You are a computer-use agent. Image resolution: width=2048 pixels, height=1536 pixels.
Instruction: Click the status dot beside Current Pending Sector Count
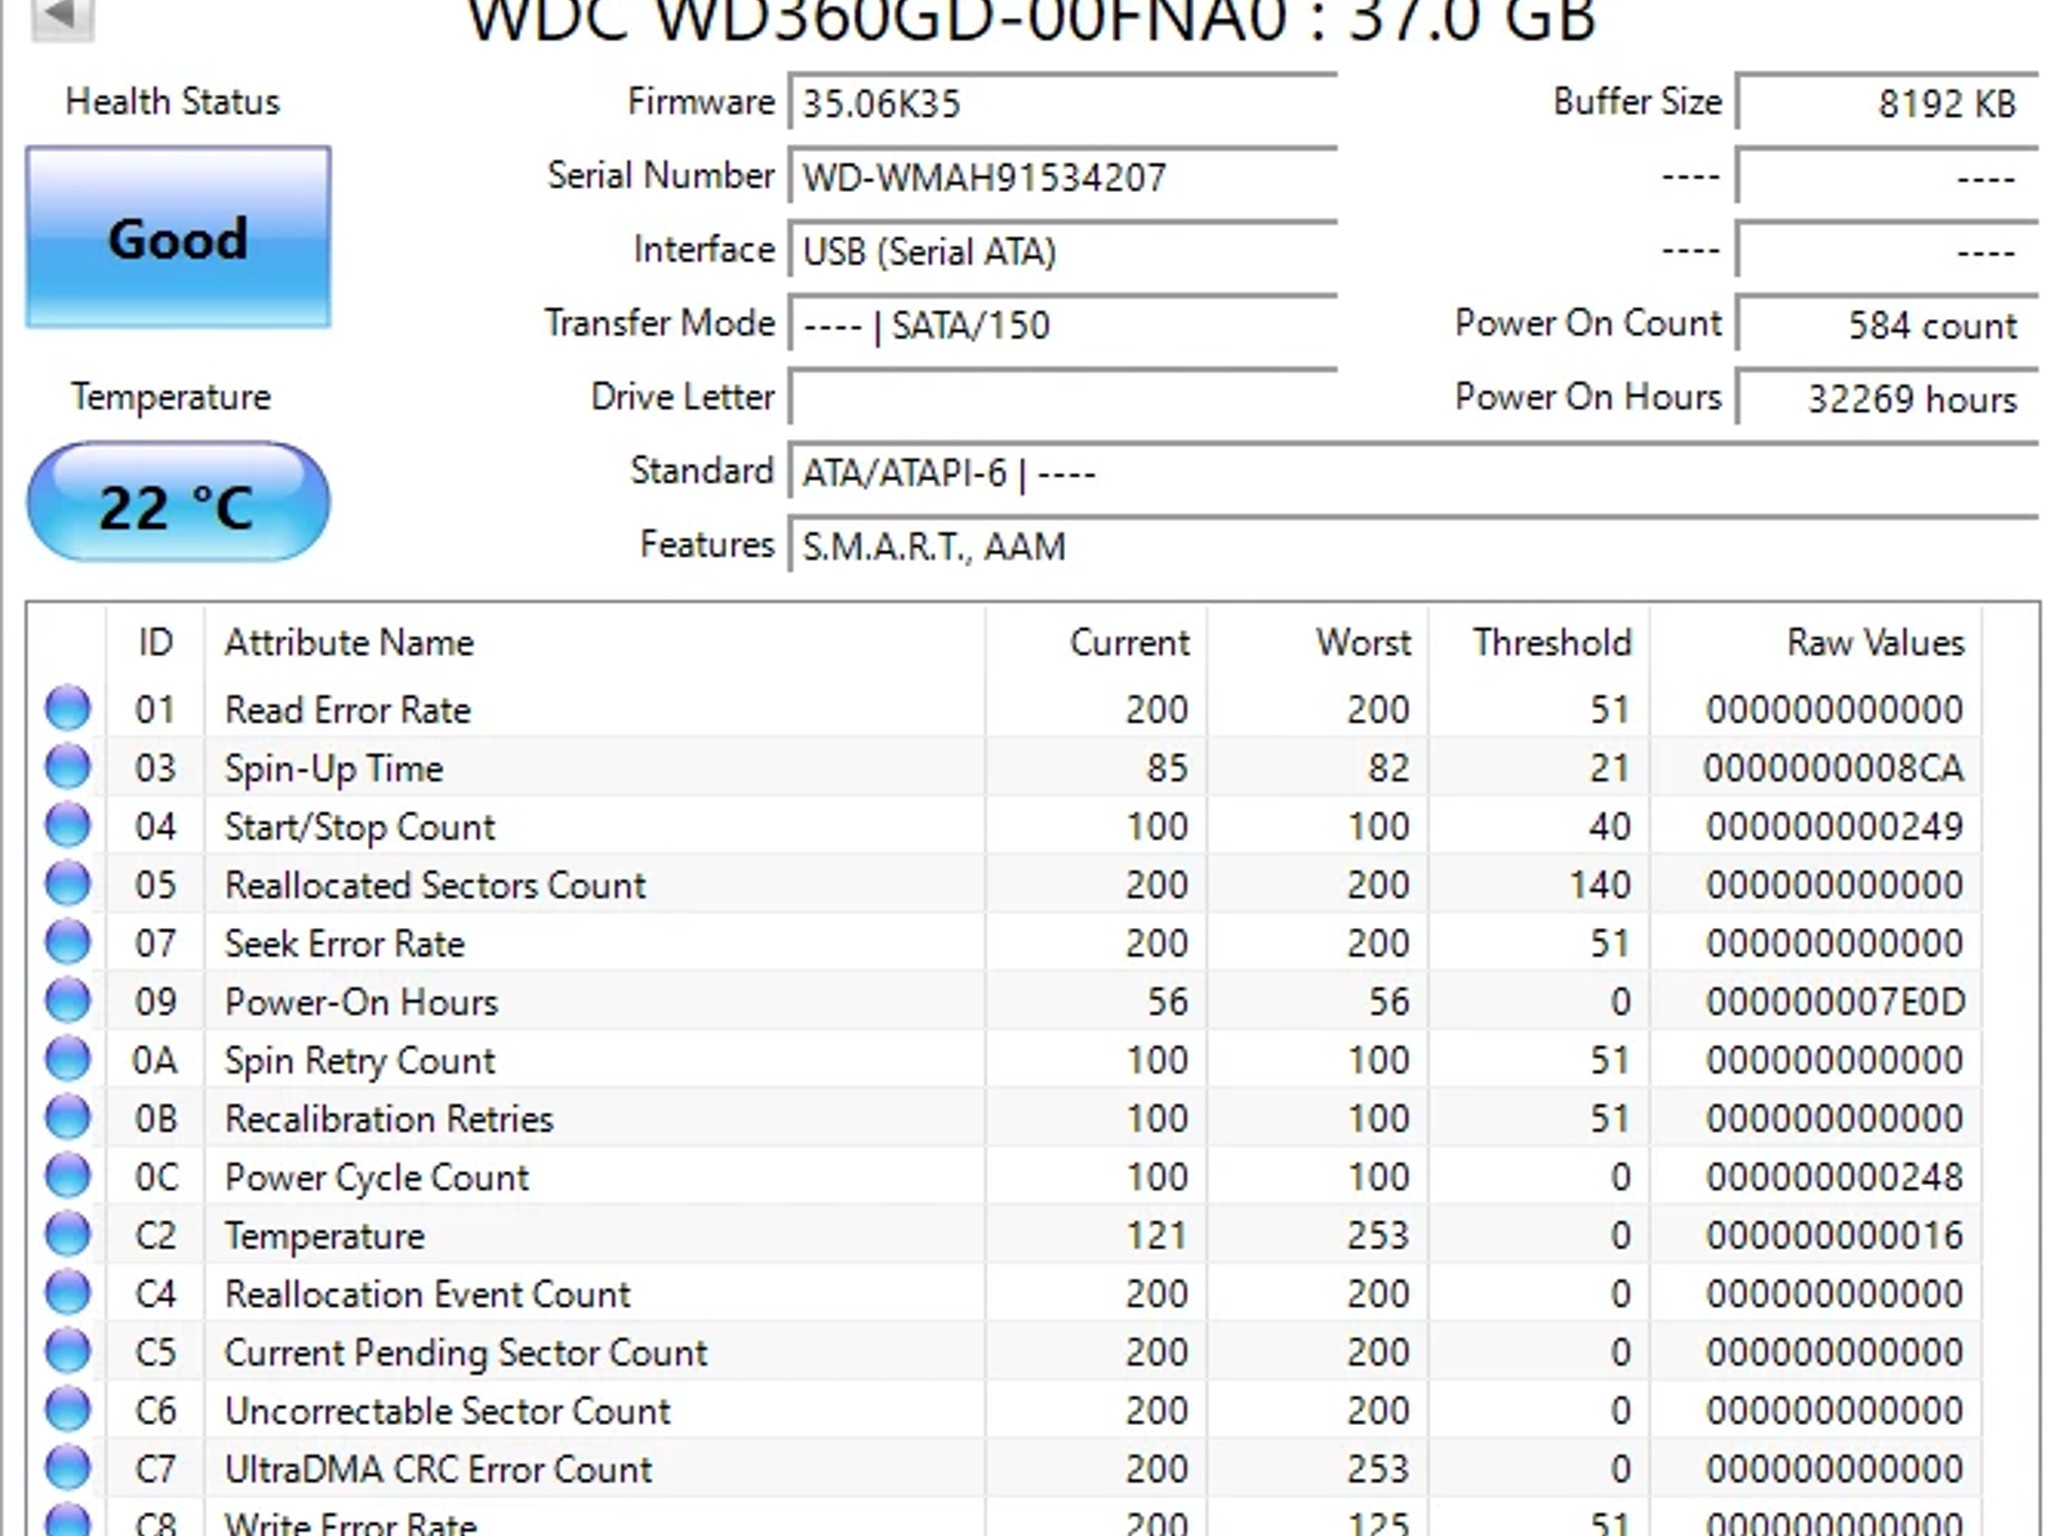coord(66,1351)
